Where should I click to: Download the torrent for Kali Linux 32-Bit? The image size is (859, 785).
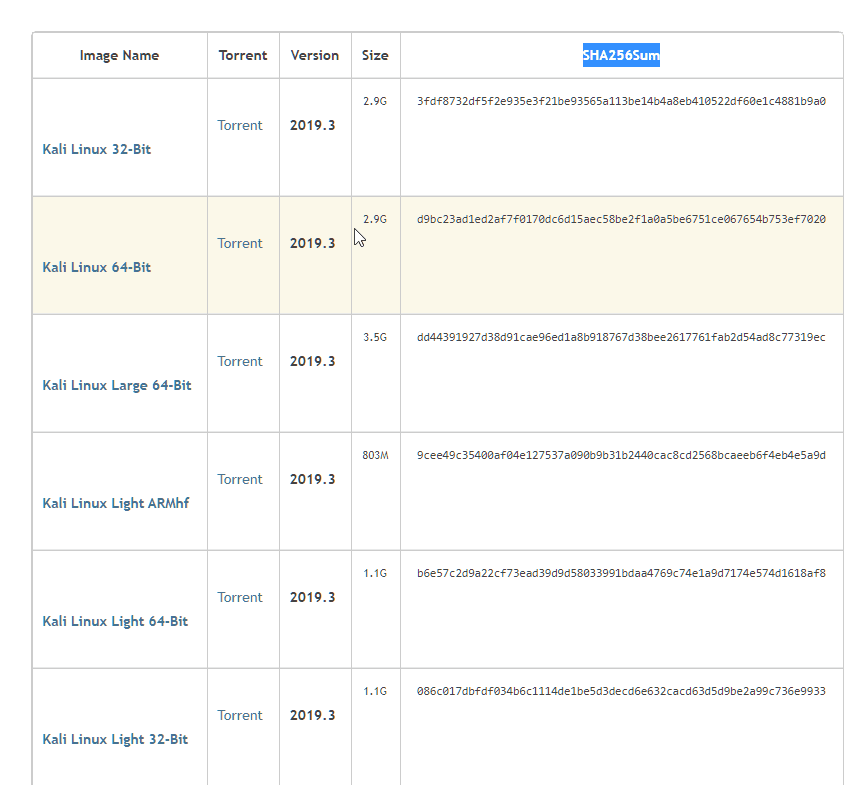coord(240,125)
